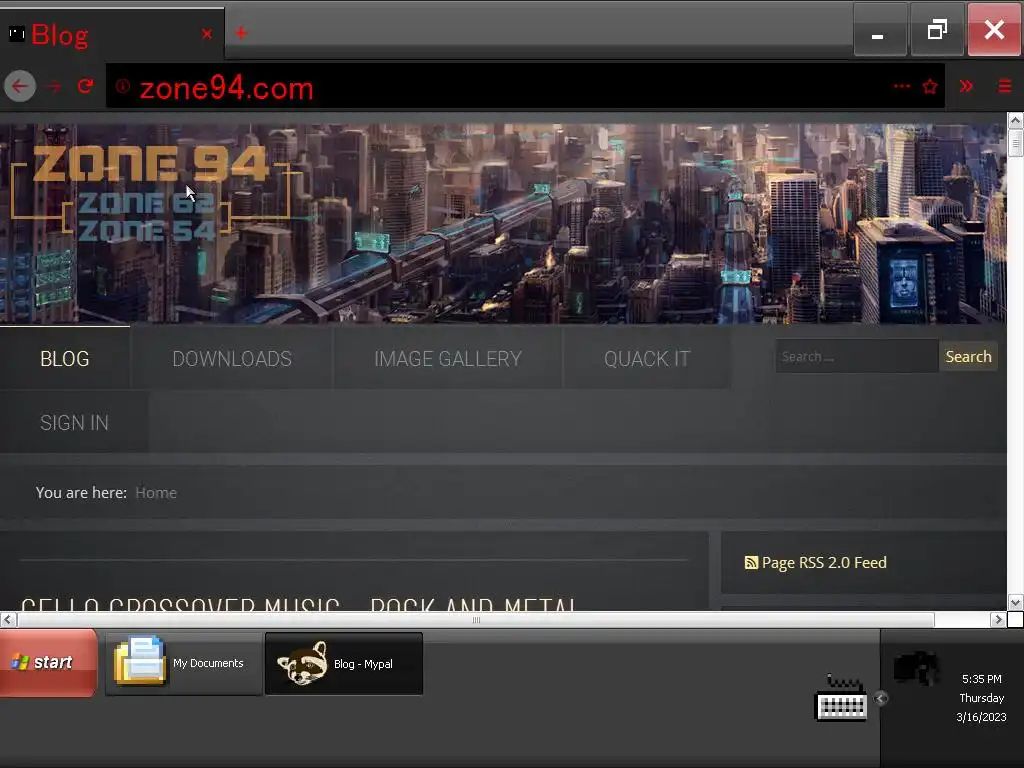
Task: Follow the Home breadcrumb link
Action: [x=156, y=492]
